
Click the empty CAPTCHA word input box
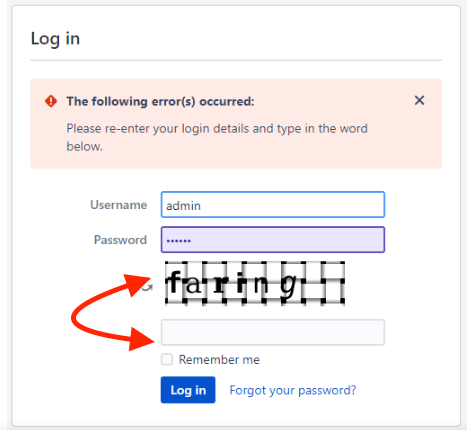tap(273, 332)
